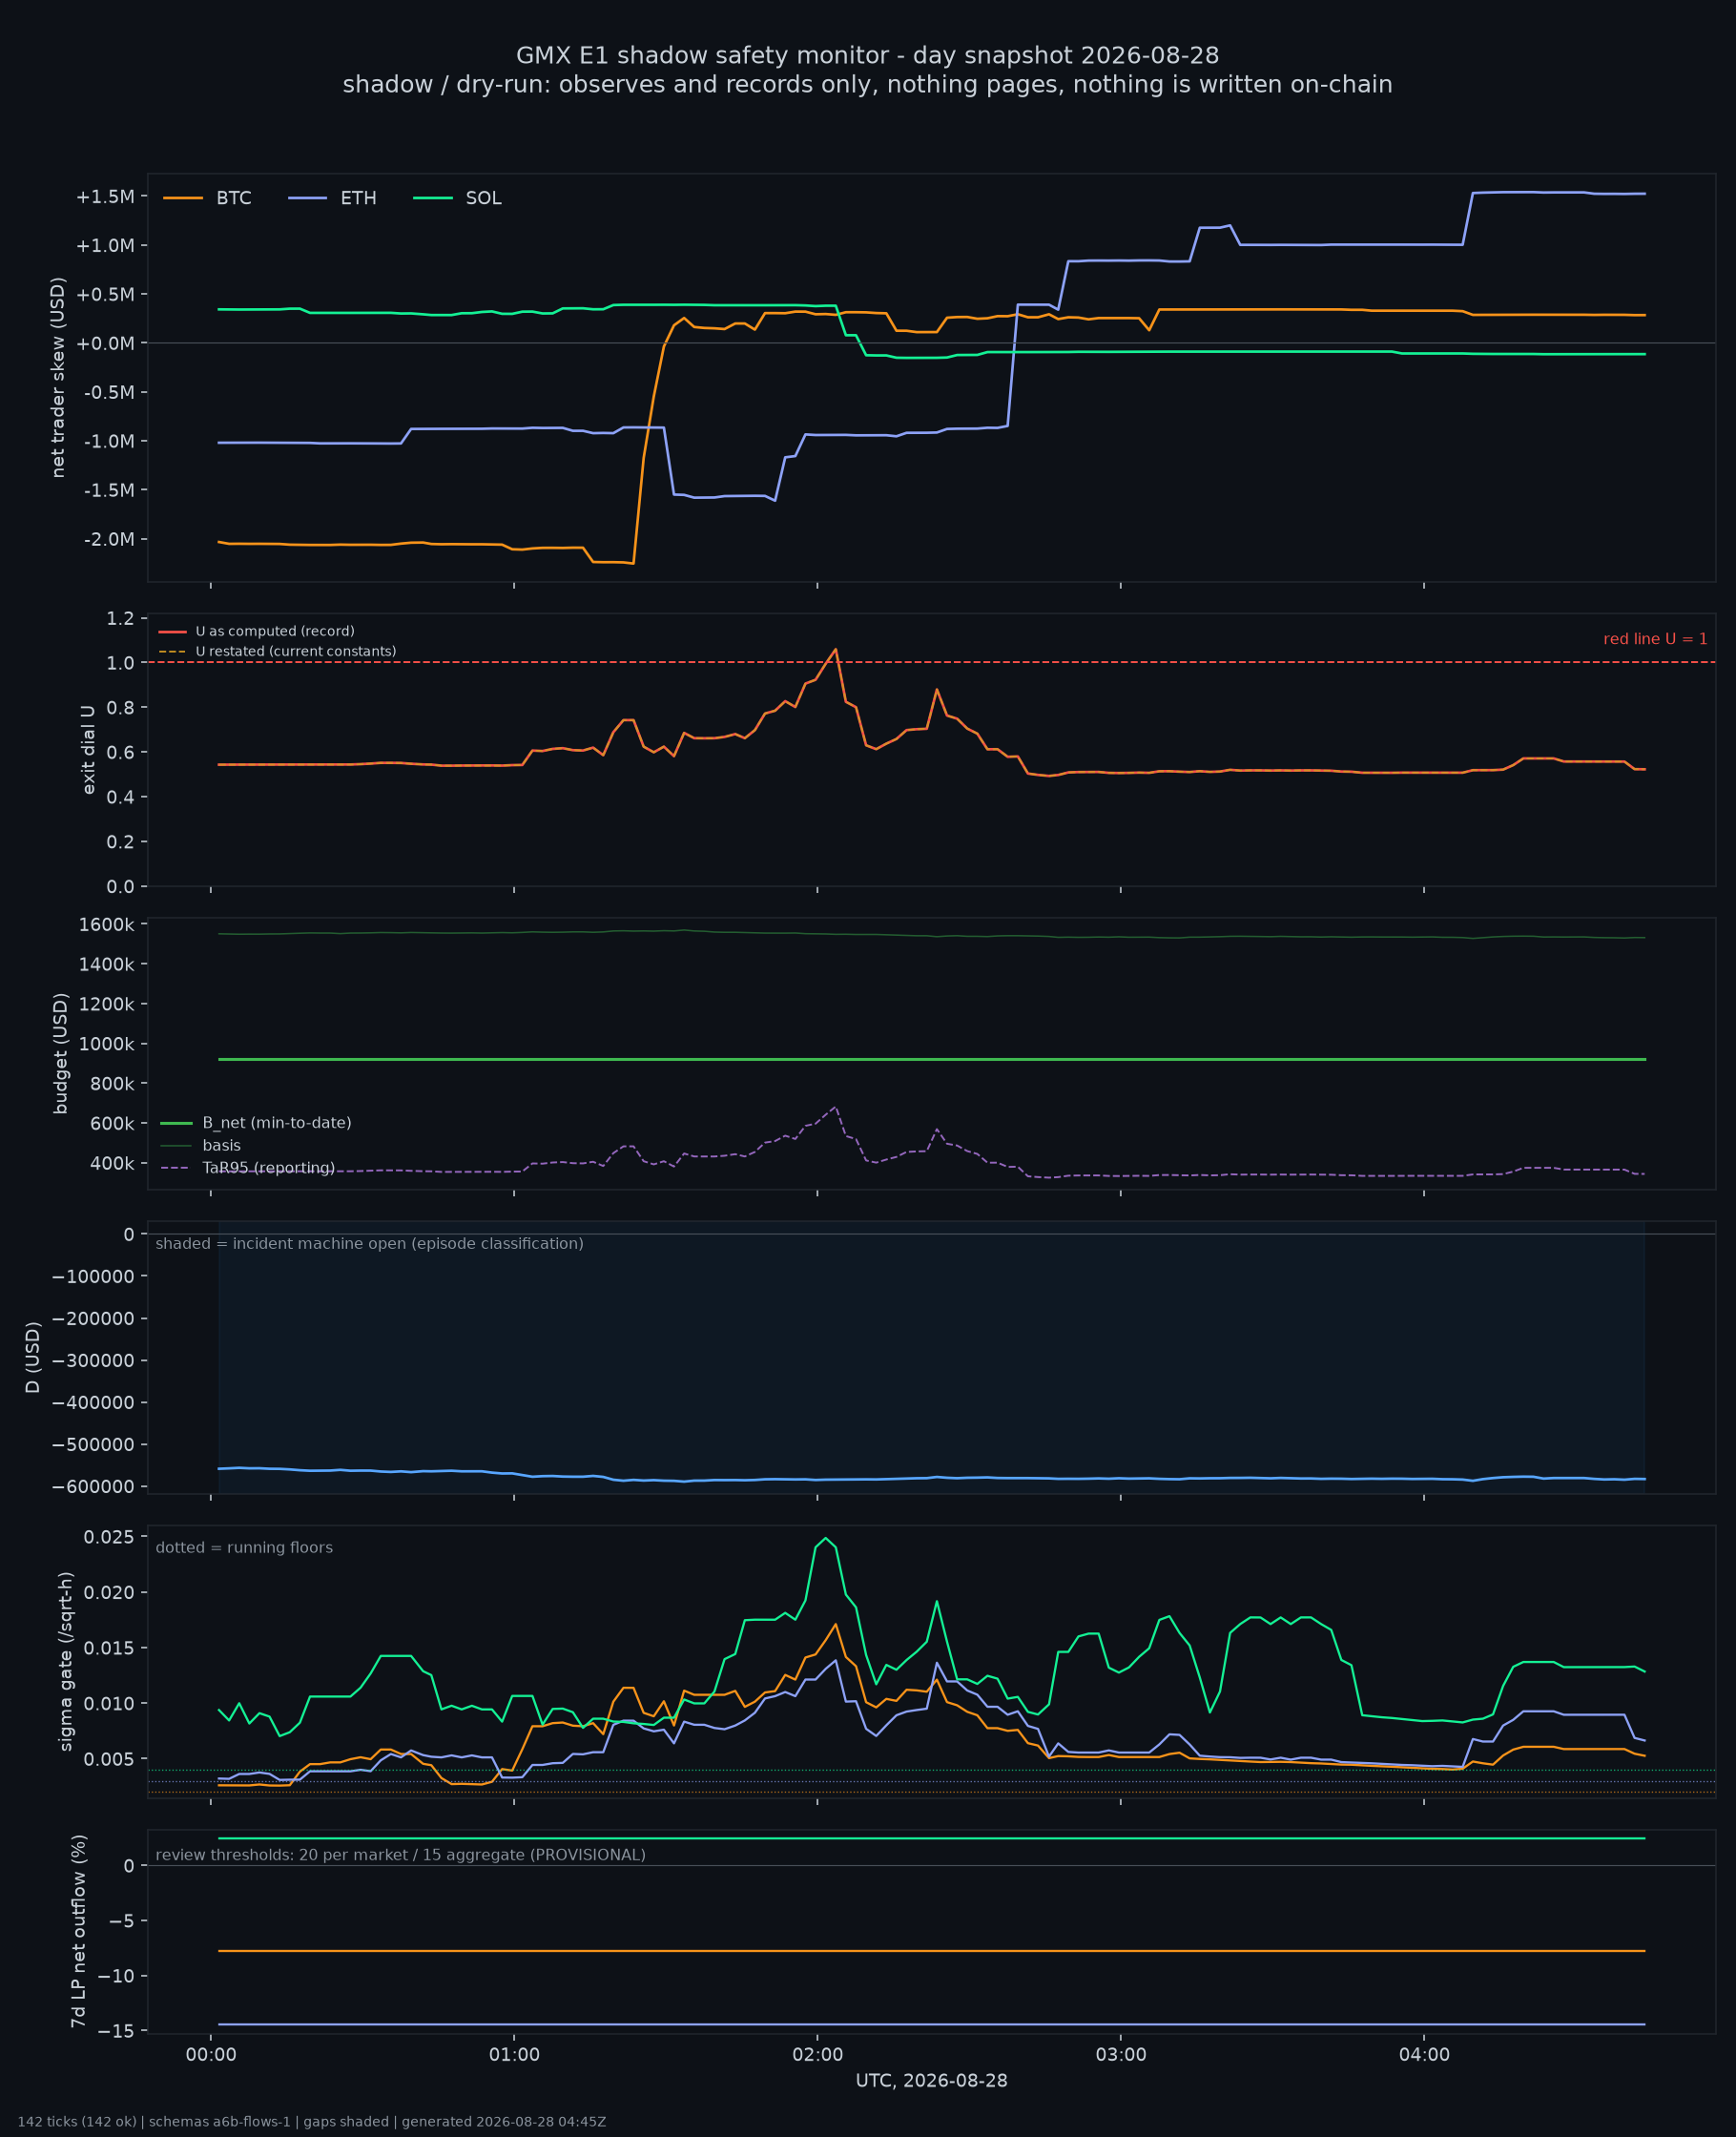Select the ETH legend label in top panel
Screen dimensions: 1736x2137
(x=358, y=198)
